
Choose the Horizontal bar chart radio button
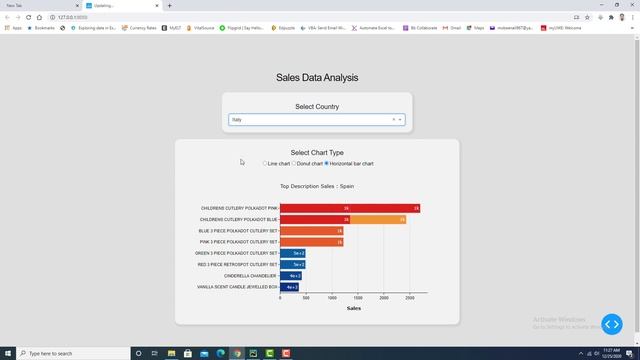[327, 163]
